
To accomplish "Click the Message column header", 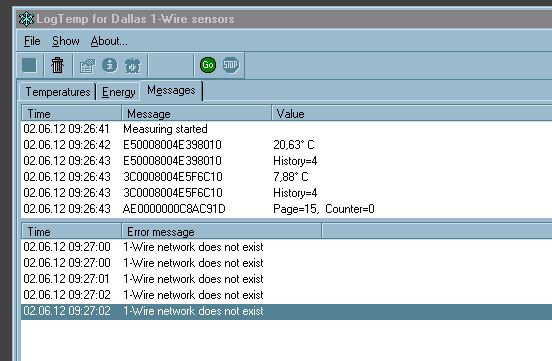I will coord(196,114).
